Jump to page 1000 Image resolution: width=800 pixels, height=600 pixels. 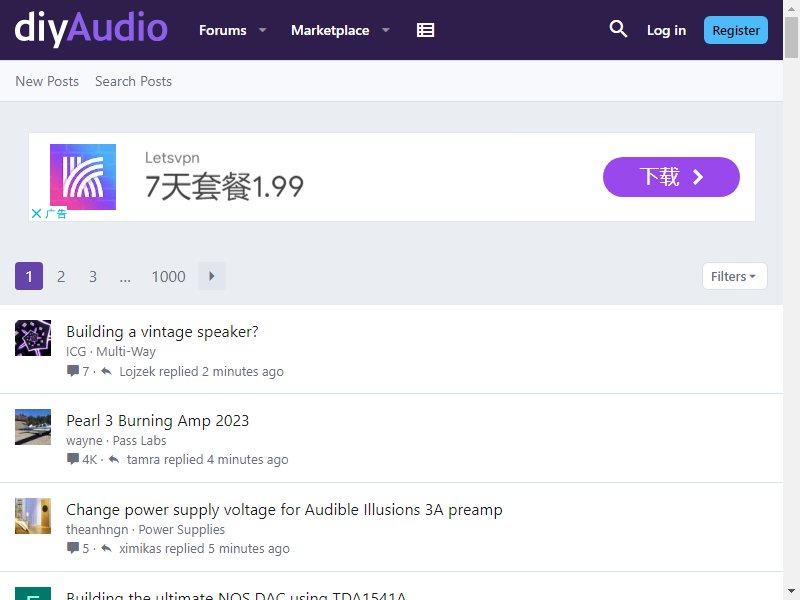pos(168,276)
